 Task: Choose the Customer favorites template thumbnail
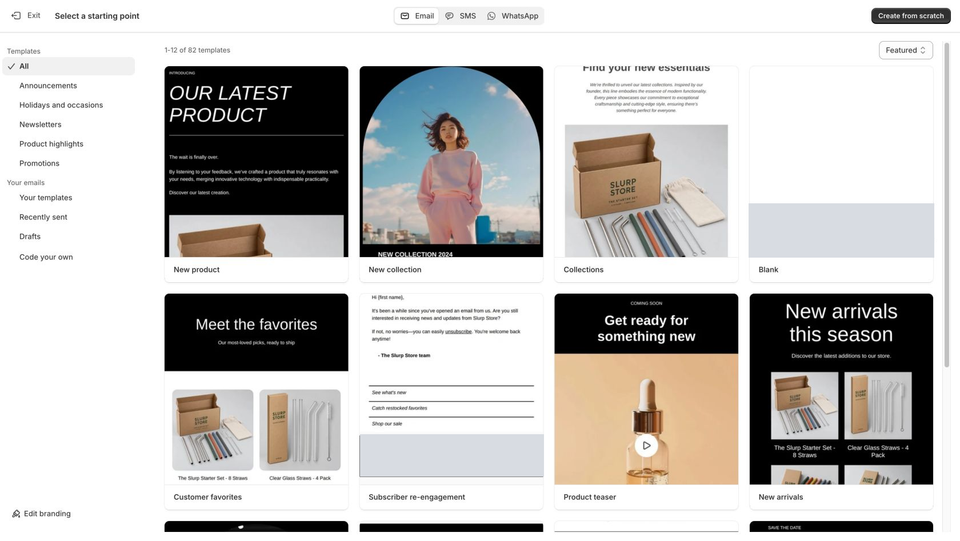point(256,389)
